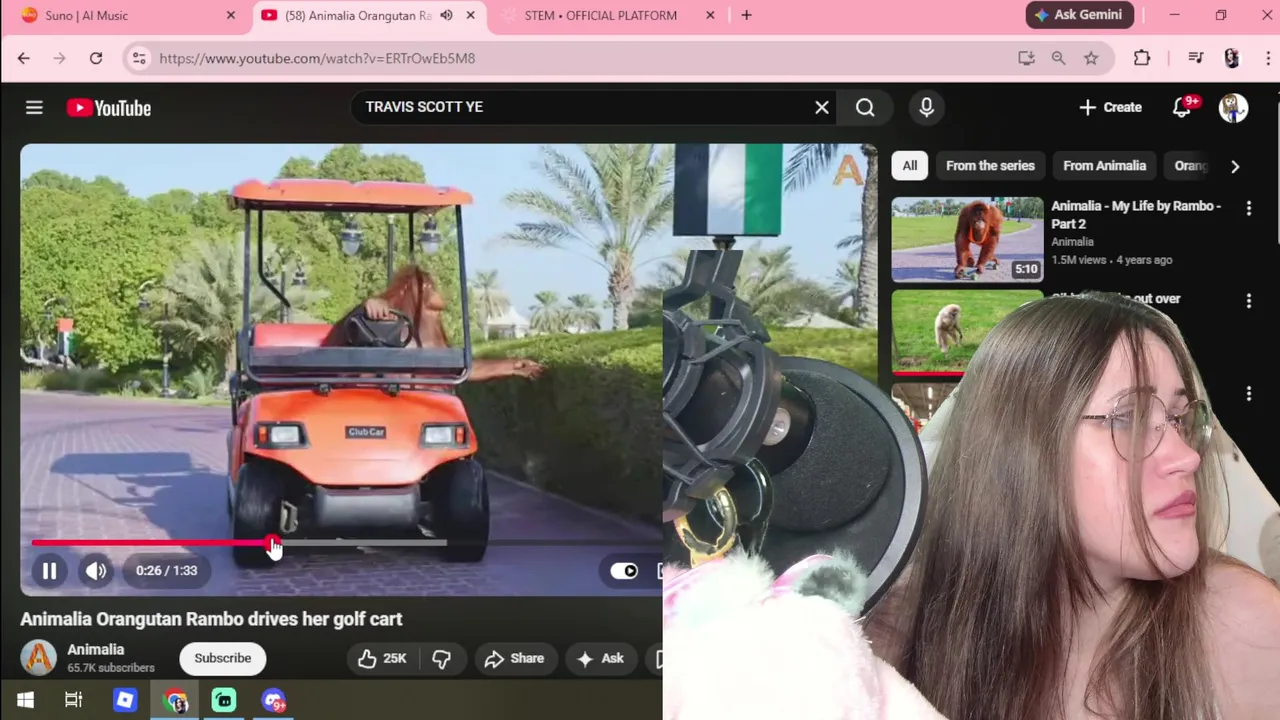This screenshot has height=720, width=1280.
Task: Pause the video with the pause button
Action: (x=49, y=570)
